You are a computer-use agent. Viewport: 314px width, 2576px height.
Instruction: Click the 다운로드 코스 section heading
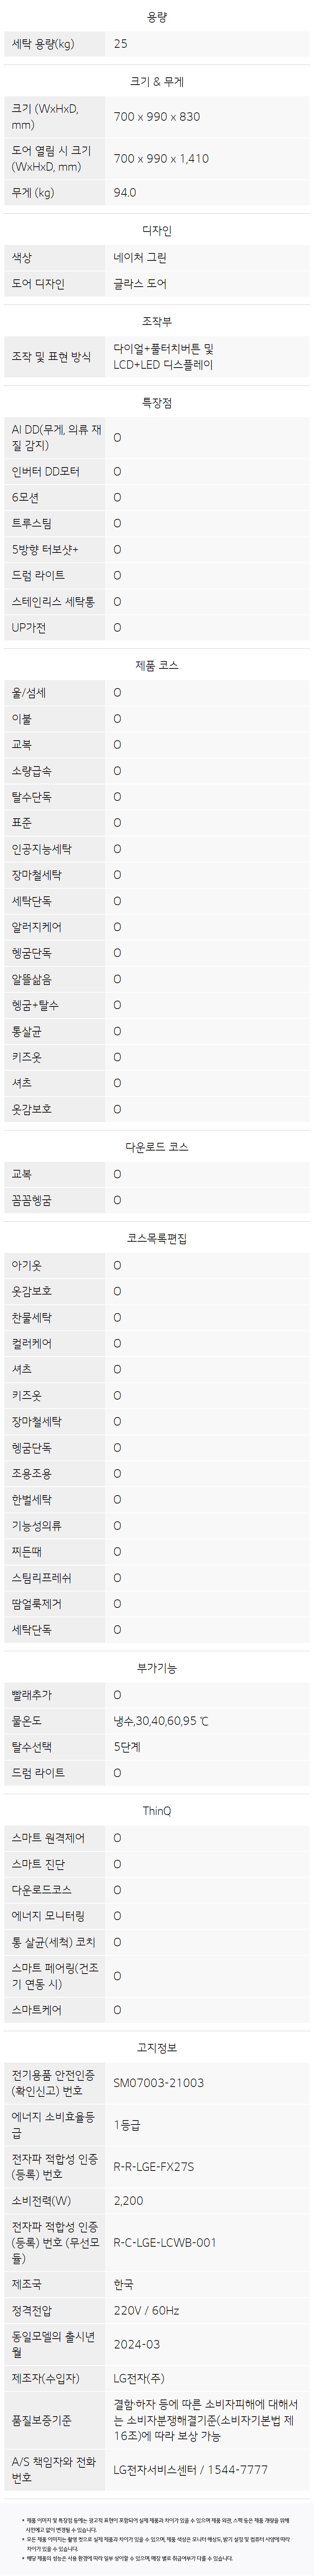[x=157, y=1146]
